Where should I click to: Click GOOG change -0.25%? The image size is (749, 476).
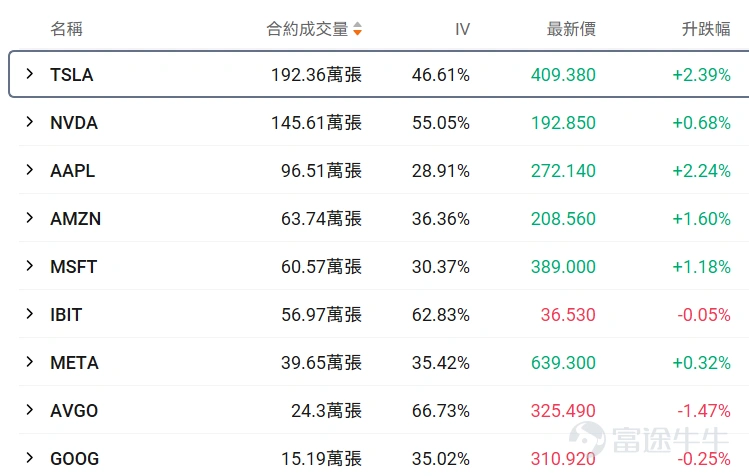(704, 459)
